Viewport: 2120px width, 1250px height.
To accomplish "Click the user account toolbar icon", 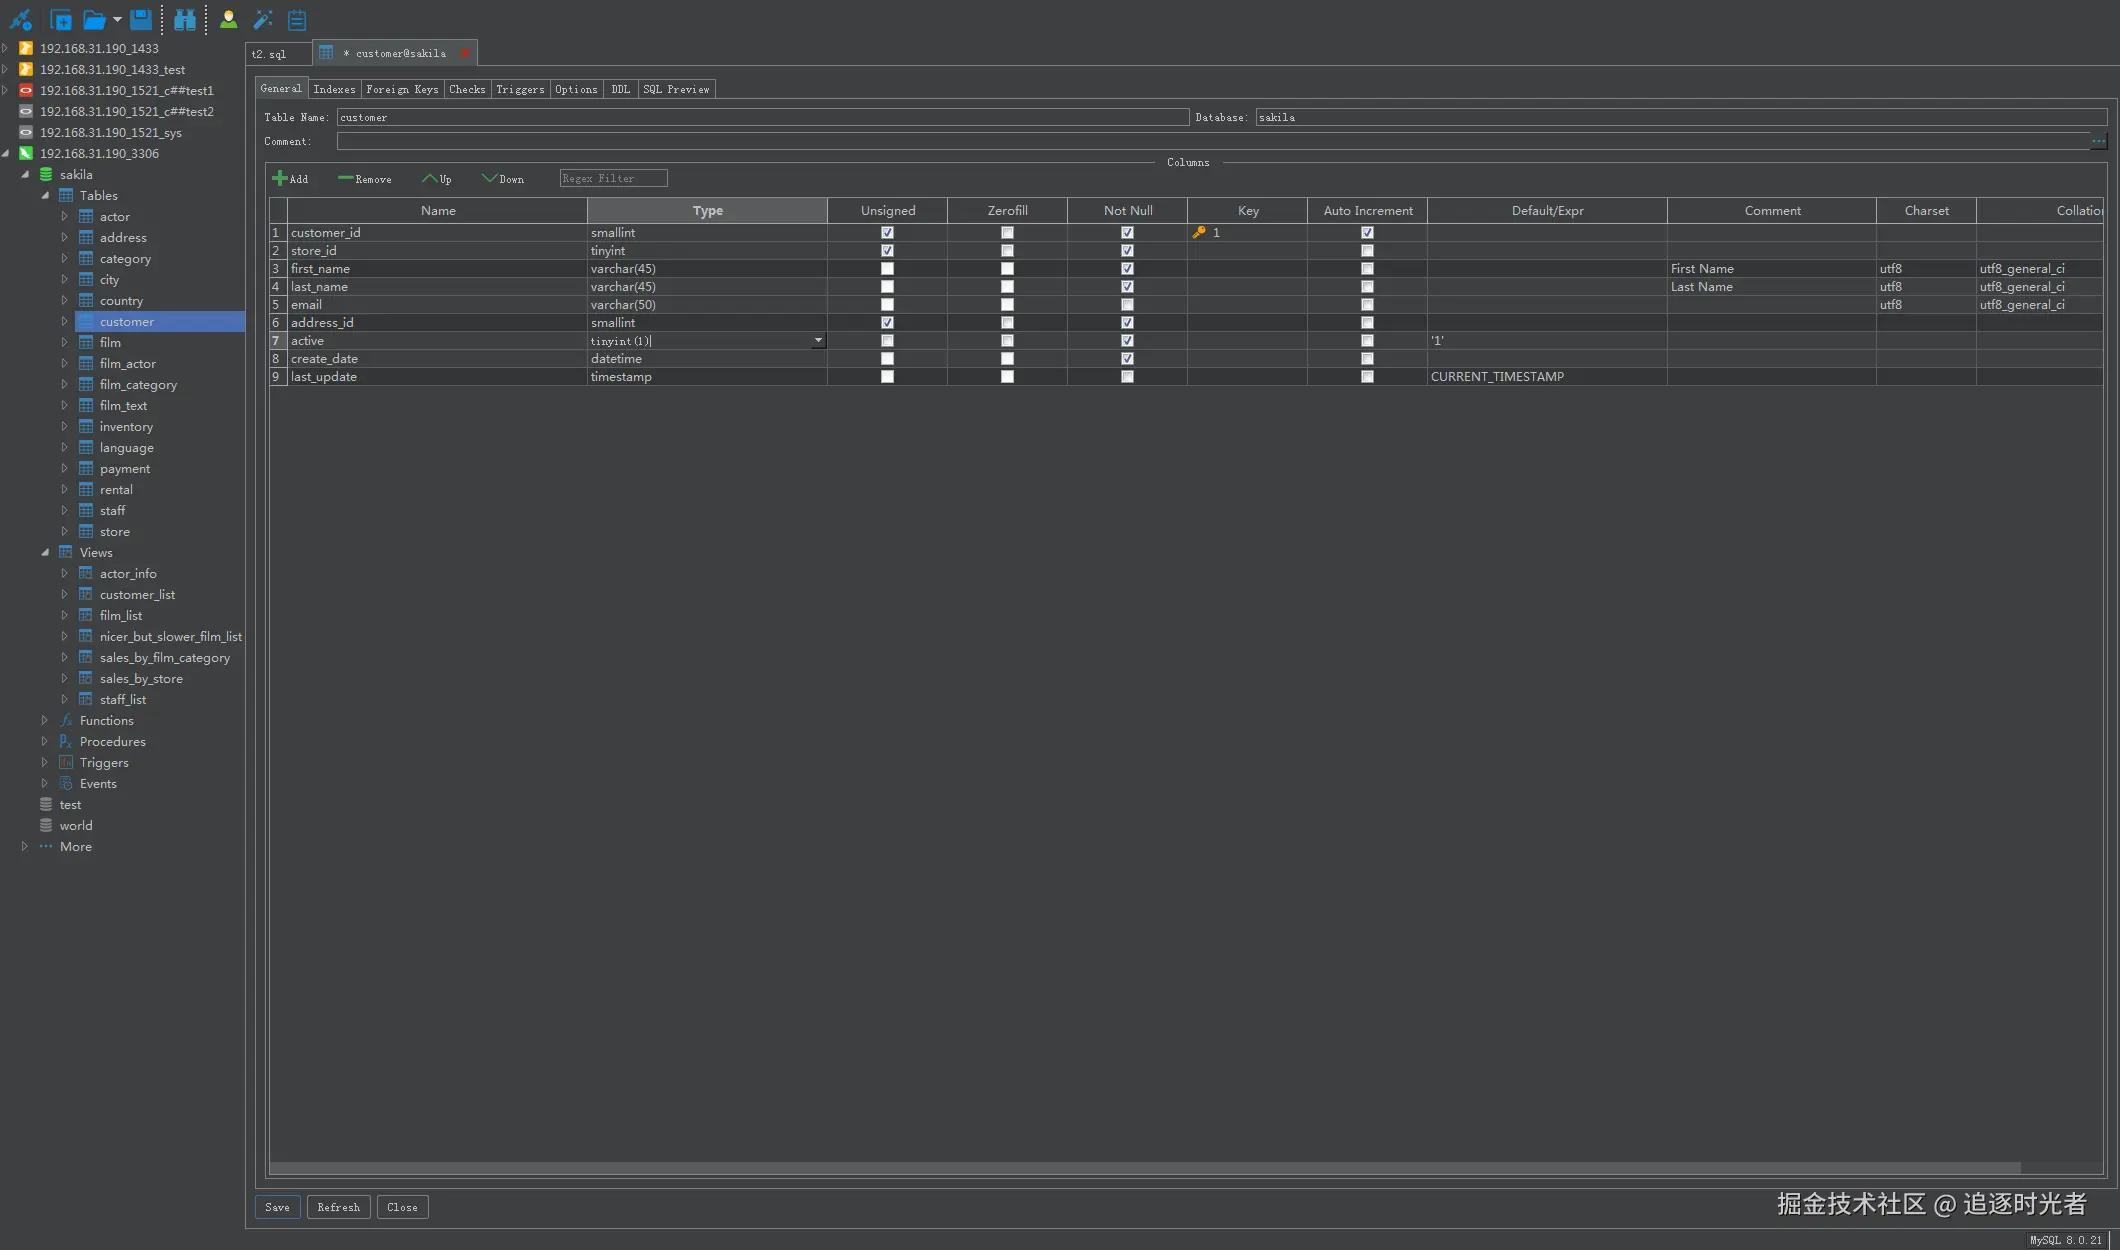I will coord(228,19).
